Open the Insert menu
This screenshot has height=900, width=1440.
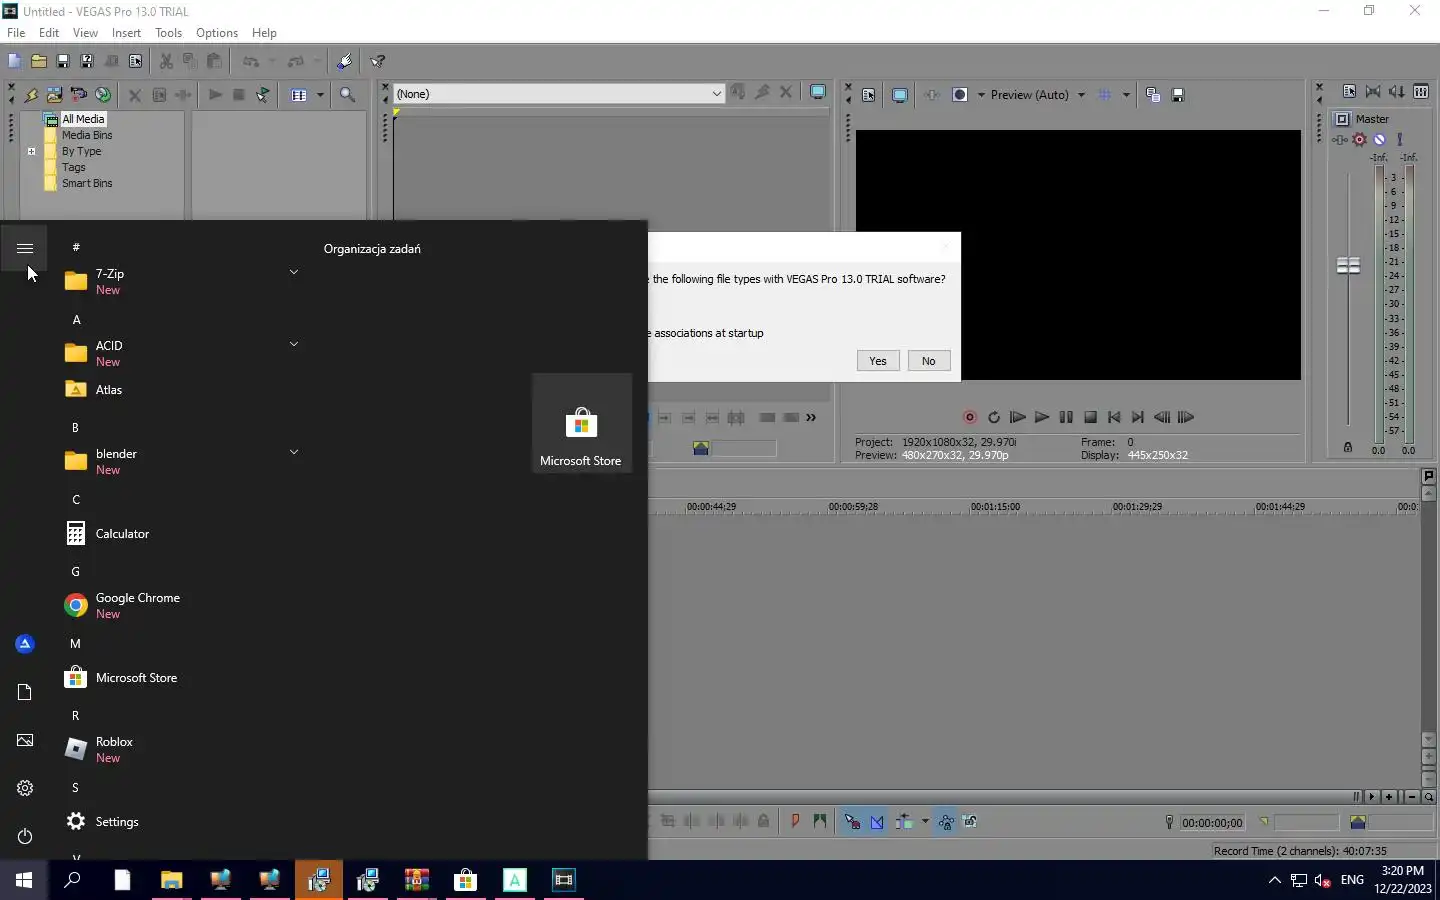[x=126, y=33]
